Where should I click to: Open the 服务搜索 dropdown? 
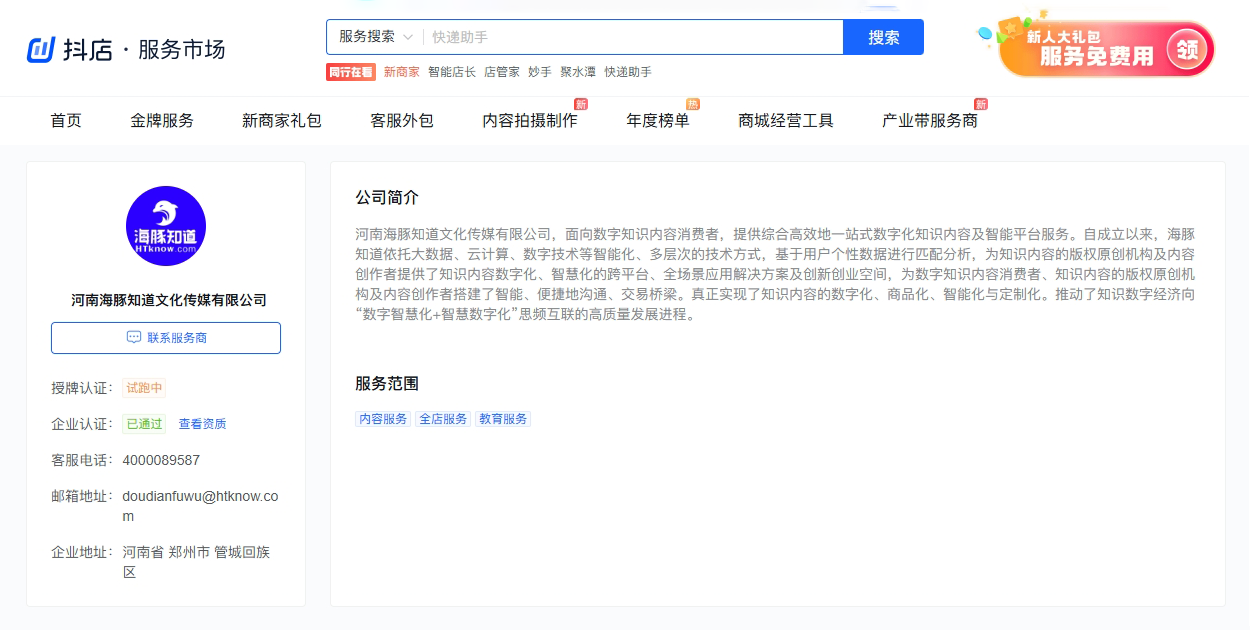pos(375,37)
